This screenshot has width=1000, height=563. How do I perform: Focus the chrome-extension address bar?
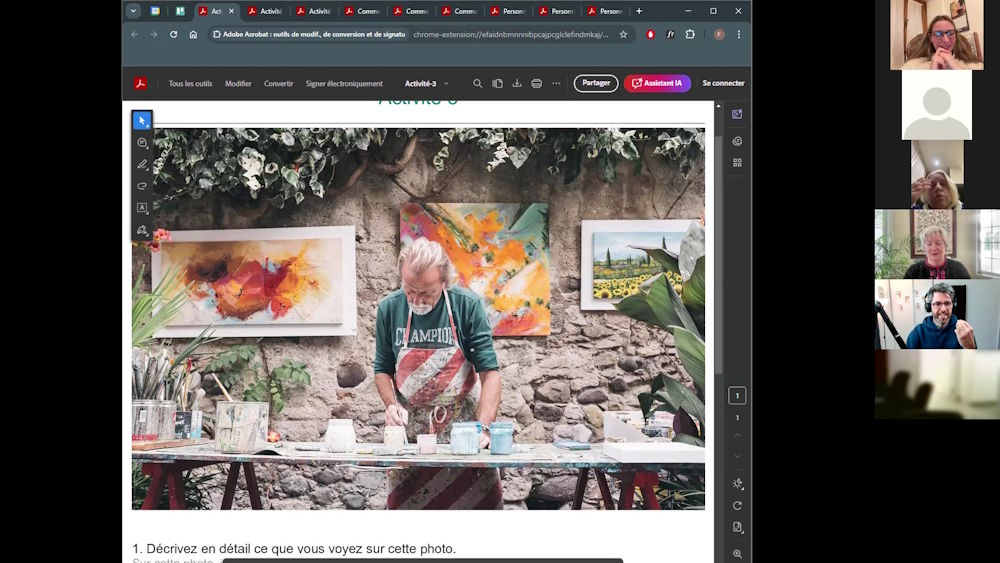click(510, 34)
